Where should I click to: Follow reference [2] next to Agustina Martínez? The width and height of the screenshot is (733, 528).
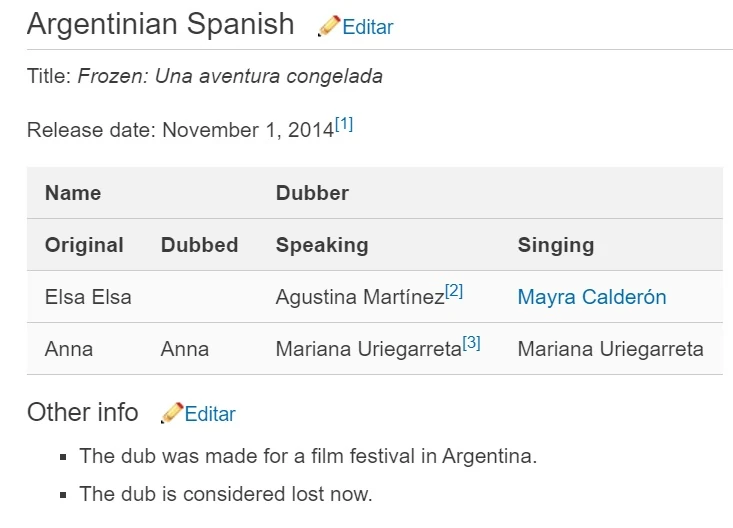tap(454, 291)
